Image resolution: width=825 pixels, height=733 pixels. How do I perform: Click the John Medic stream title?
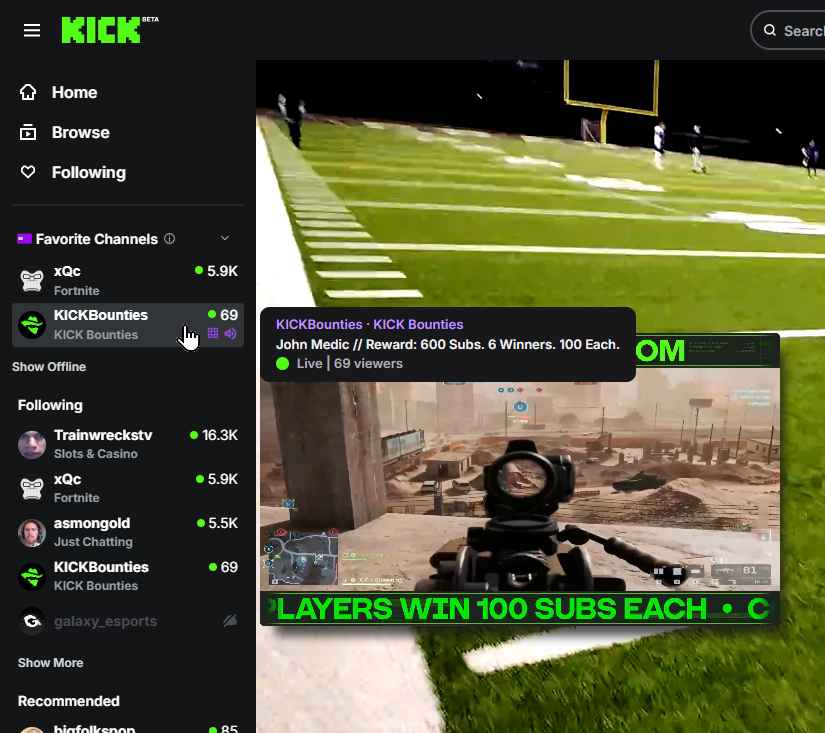tap(448, 345)
